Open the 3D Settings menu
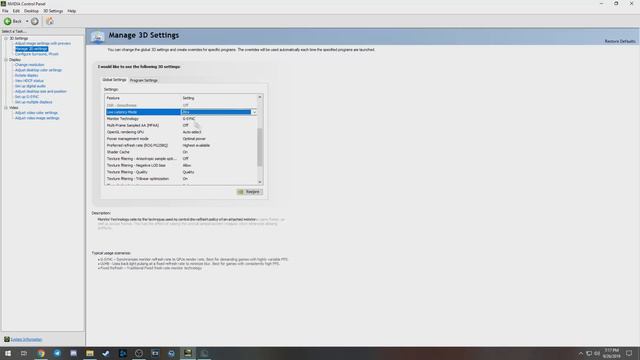 pyautogui.click(x=53, y=11)
